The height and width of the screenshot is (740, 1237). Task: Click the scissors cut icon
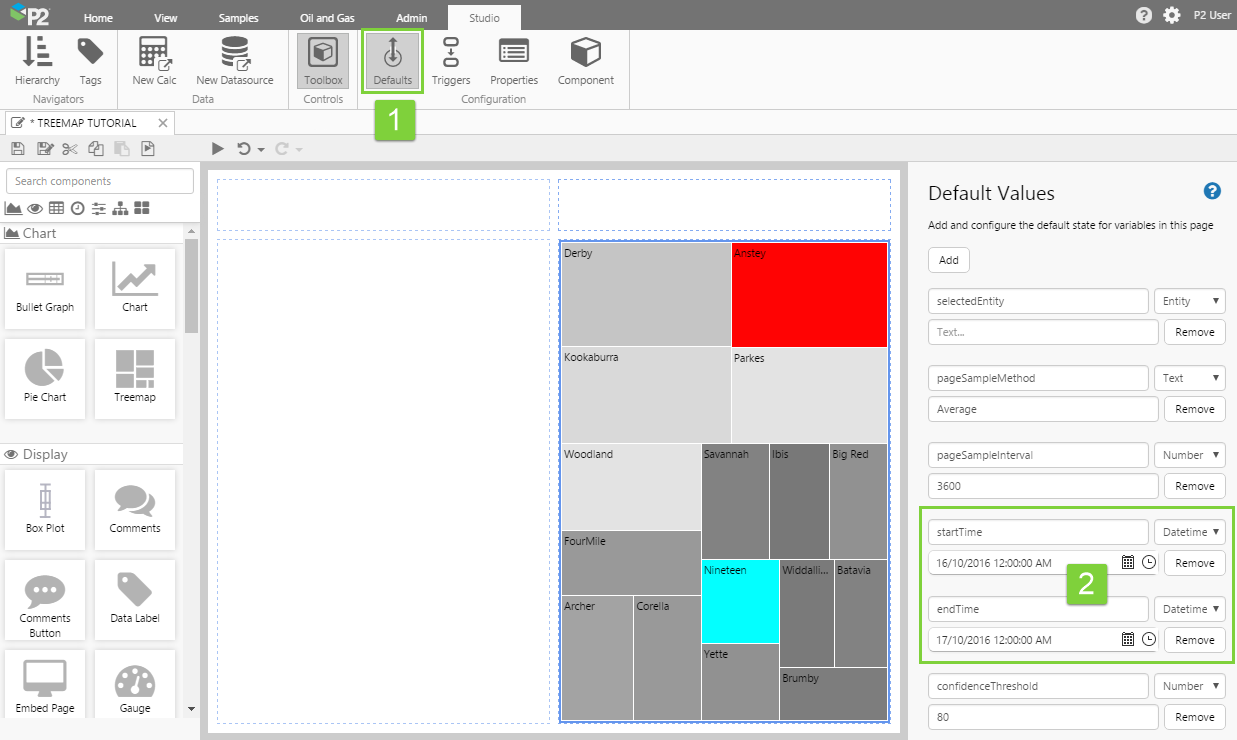pyautogui.click(x=69, y=149)
